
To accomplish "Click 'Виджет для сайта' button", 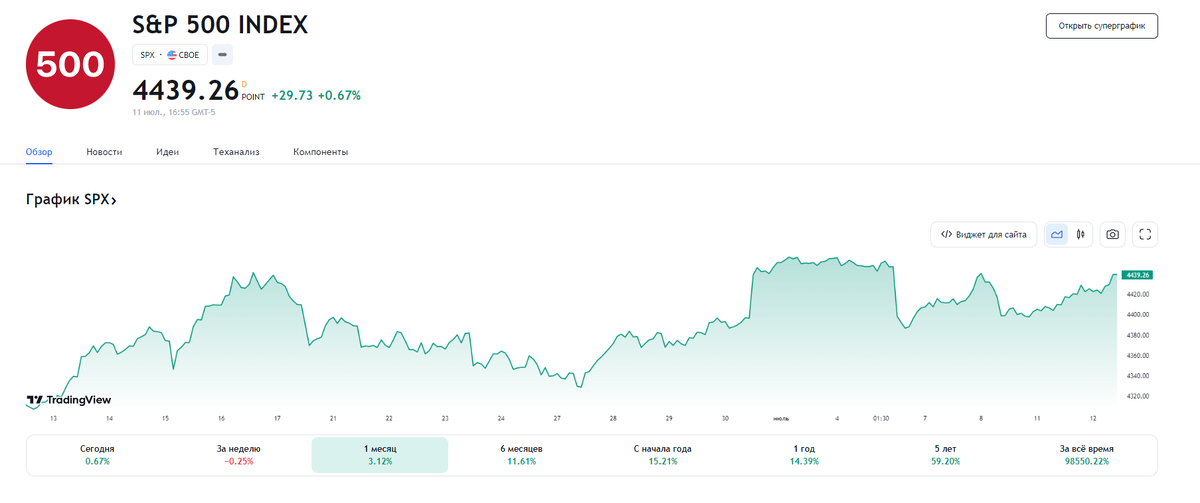I will [983, 235].
